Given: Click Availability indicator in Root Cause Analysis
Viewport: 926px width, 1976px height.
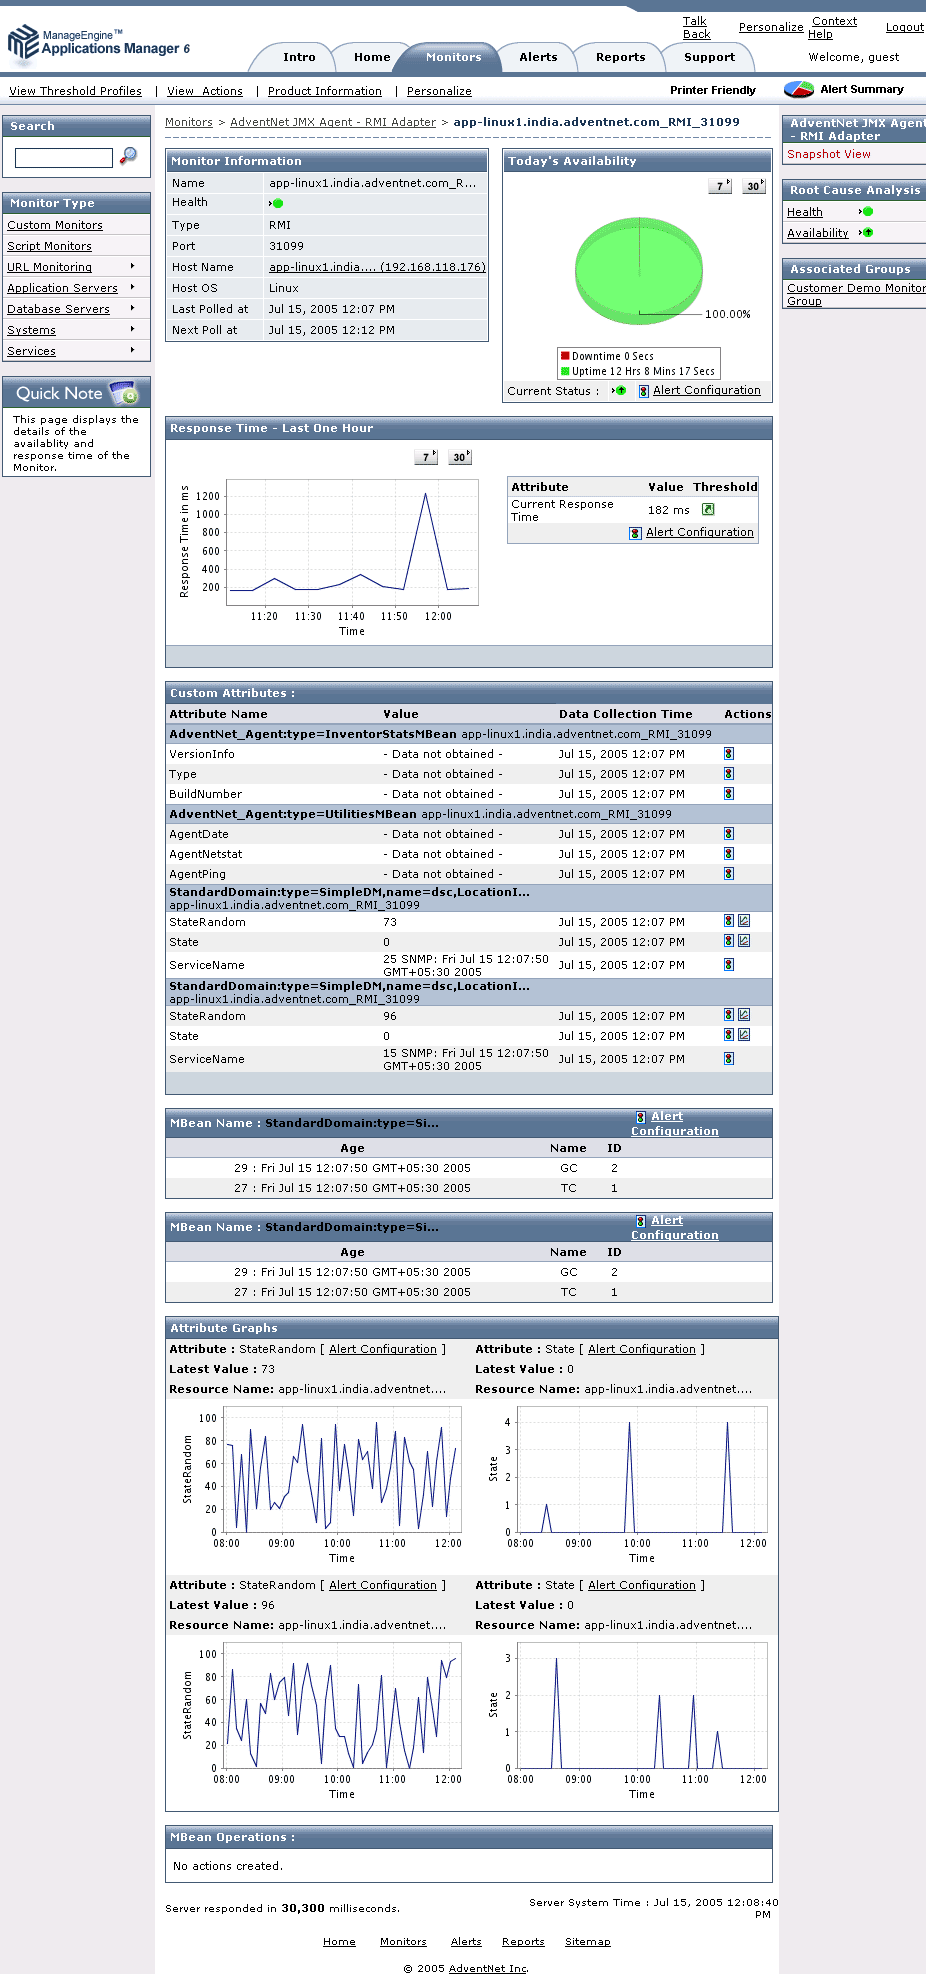Looking at the screenshot, I should 867,233.
